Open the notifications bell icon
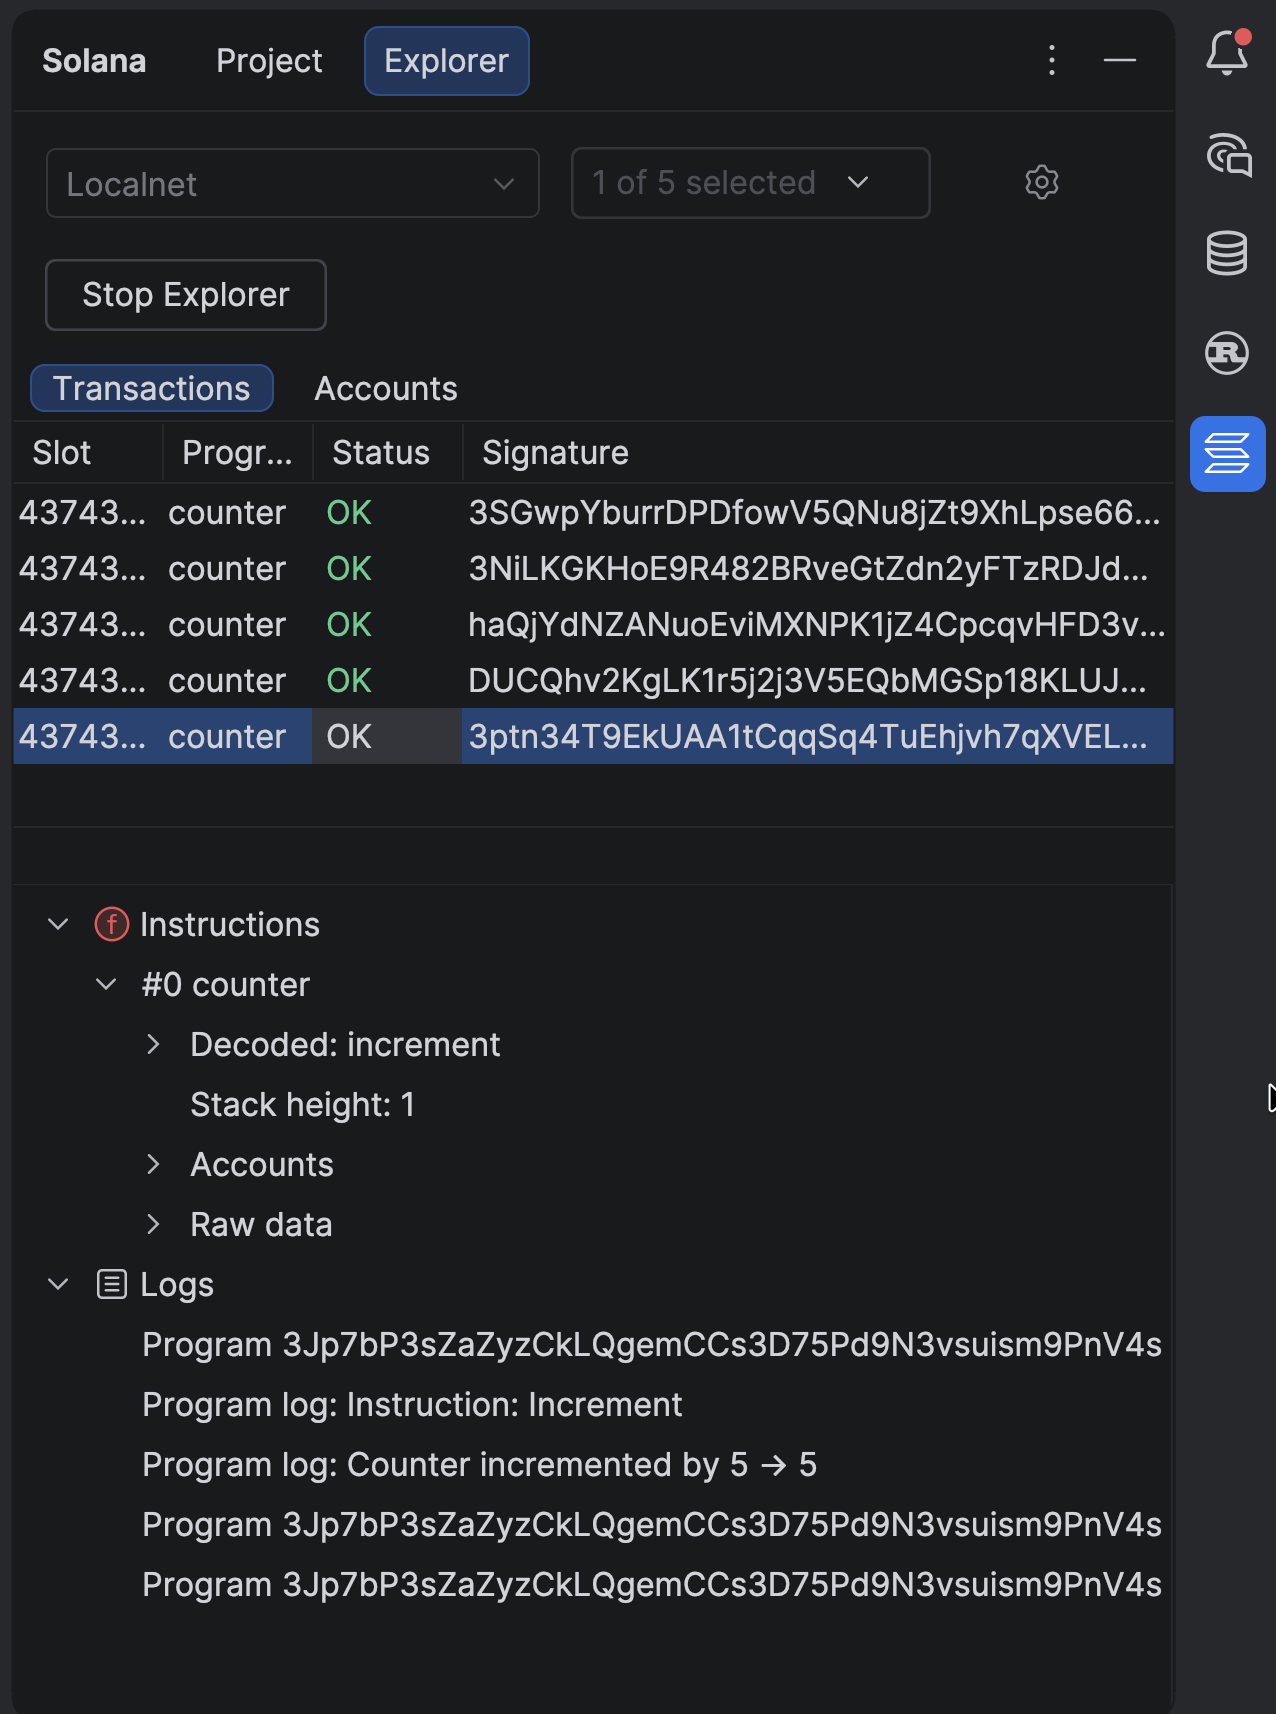The width and height of the screenshot is (1276, 1714). [1227, 53]
